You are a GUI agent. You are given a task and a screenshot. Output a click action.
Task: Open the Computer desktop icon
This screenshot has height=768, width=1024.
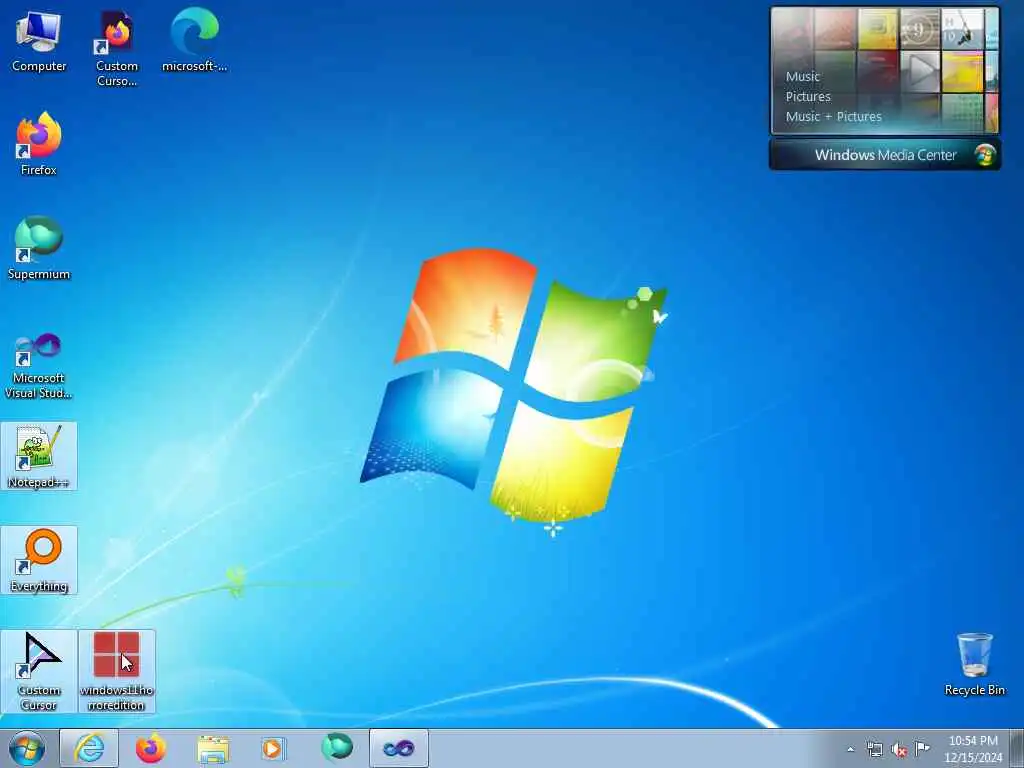tap(39, 42)
